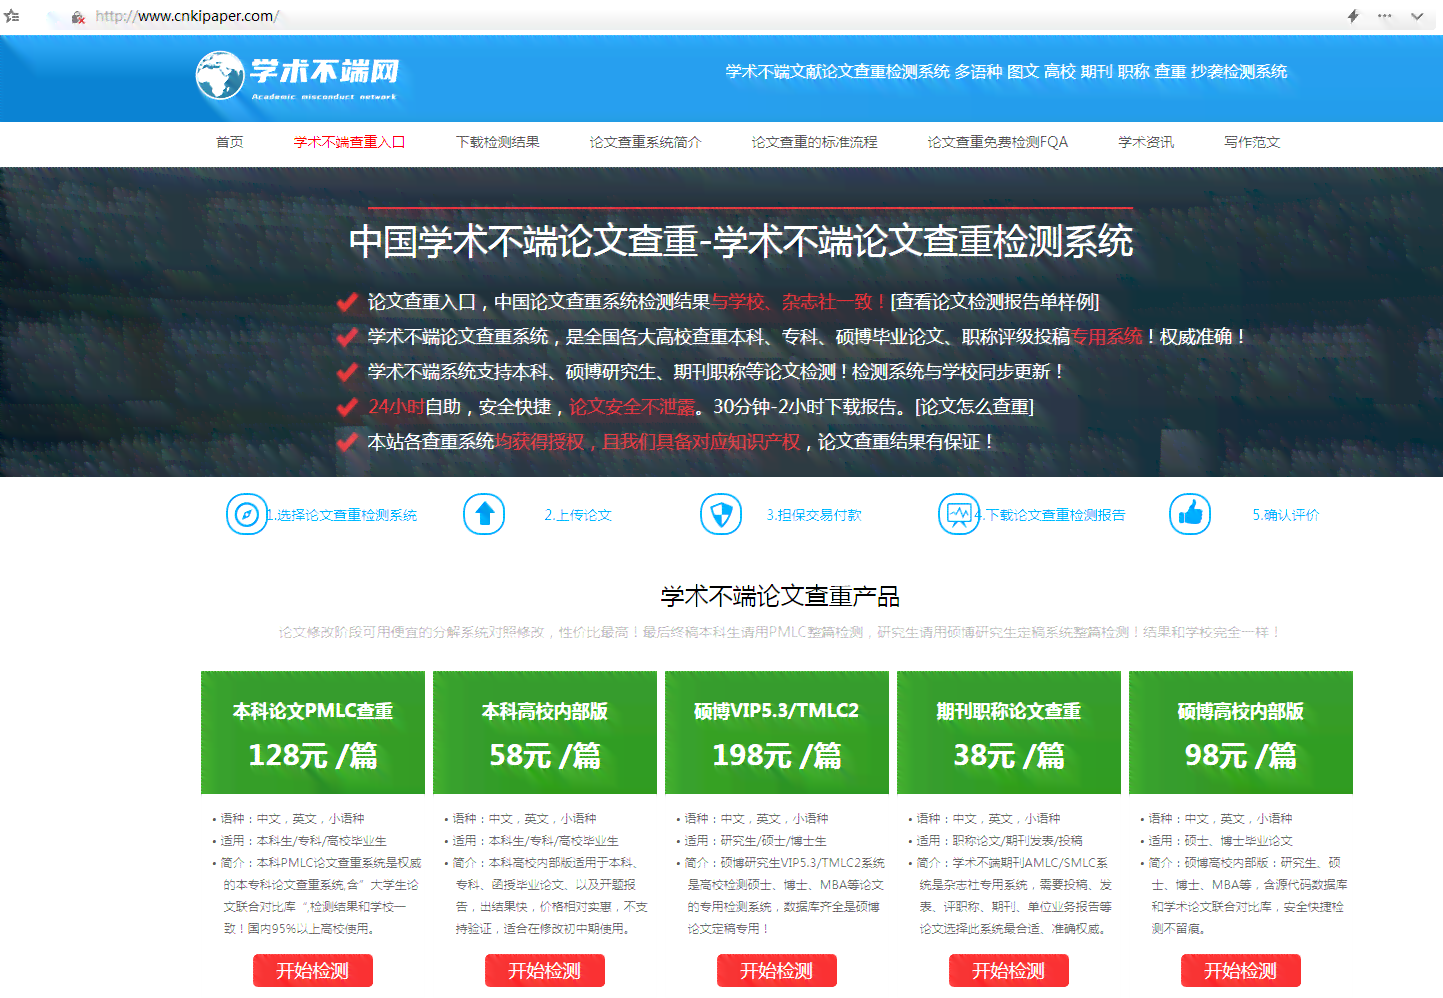The width and height of the screenshot is (1443, 998).
Task: Open the 首页 menu item
Action: (230, 142)
